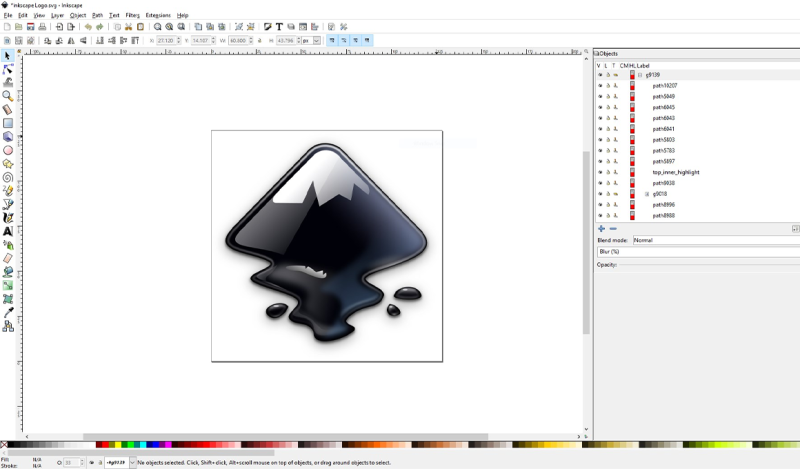Screen dimensions: 800x469
Task: Click the red highlight color of path6041
Action: [x=632, y=129]
